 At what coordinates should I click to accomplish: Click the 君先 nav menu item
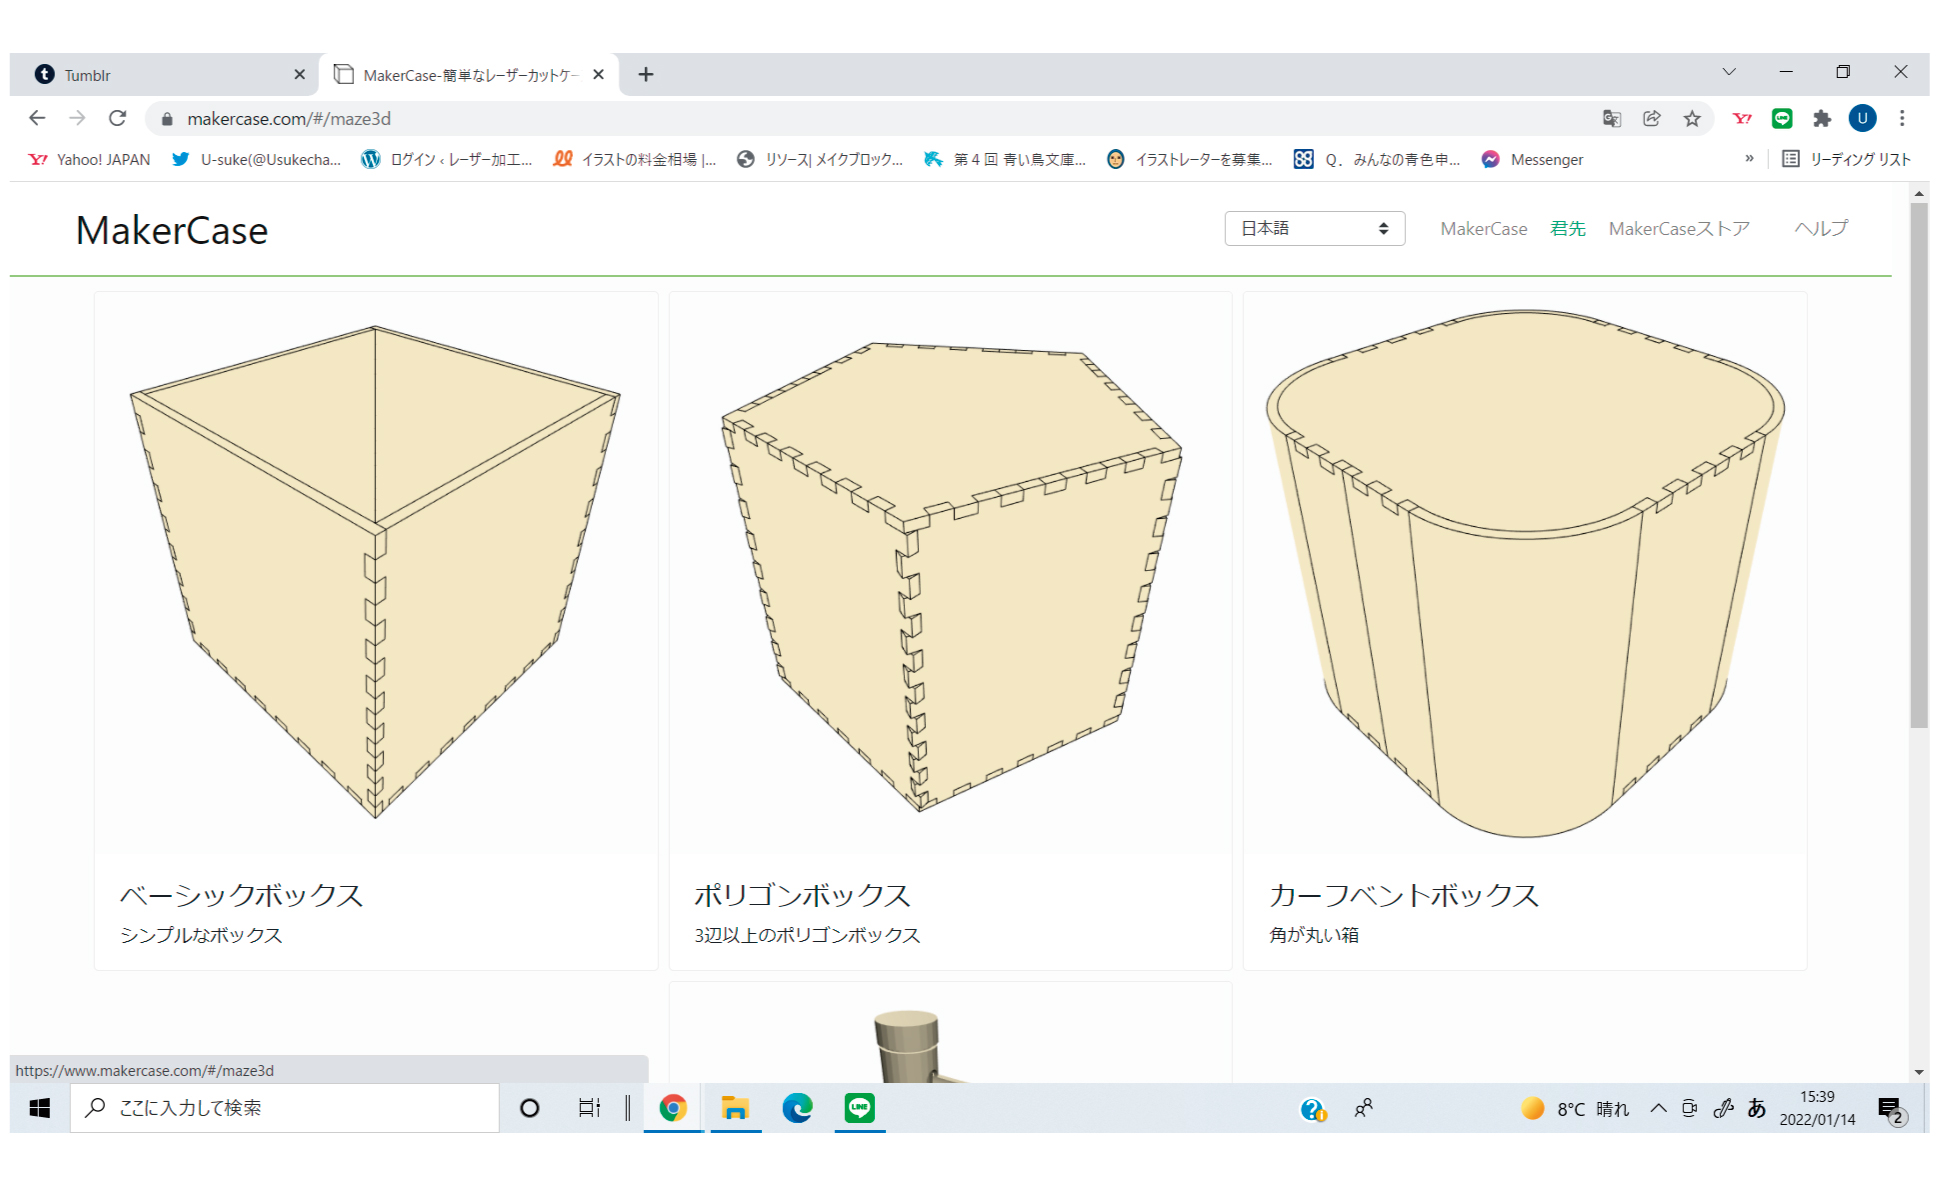click(1567, 228)
